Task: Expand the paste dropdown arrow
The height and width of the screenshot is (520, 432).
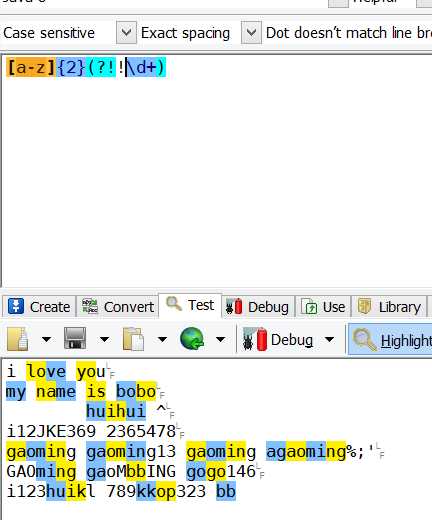Action: coord(162,339)
